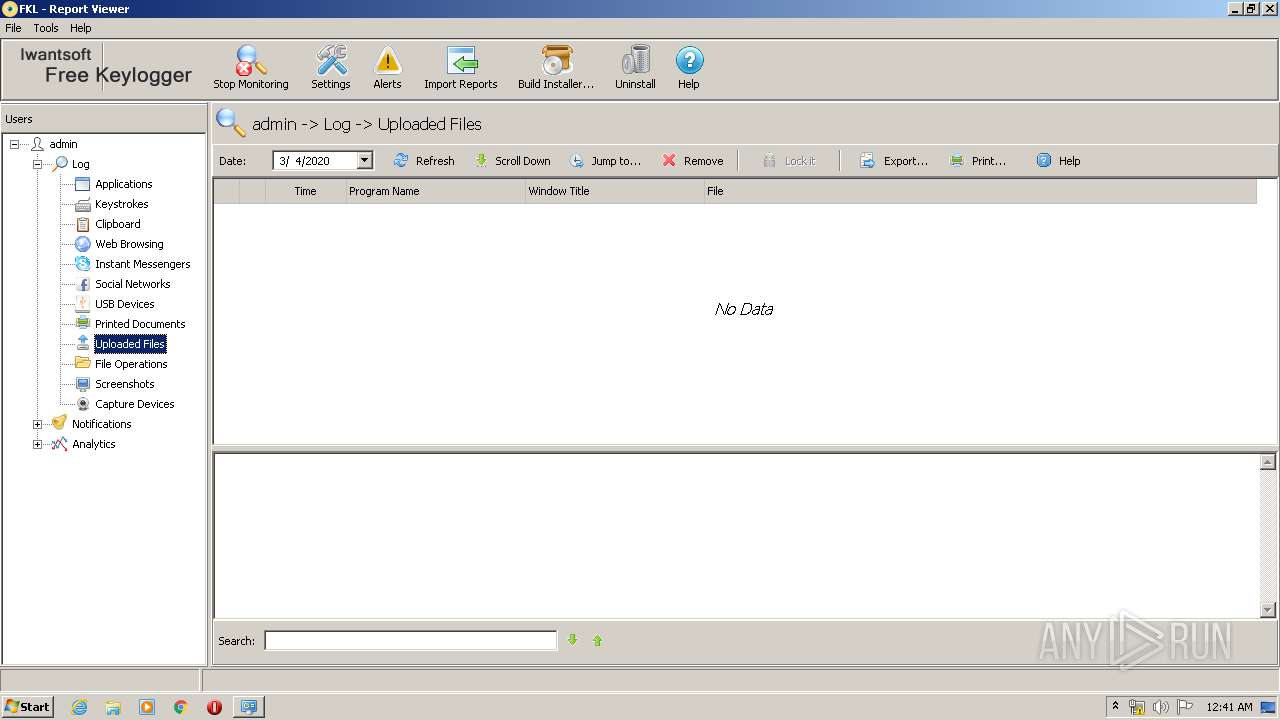Select the Log tree node
Image resolution: width=1280 pixels, height=720 pixels.
(x=80, y=164)
